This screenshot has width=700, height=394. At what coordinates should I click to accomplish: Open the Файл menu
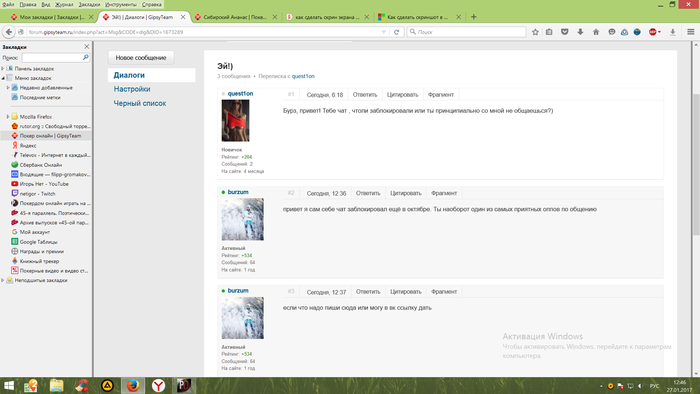pos(8,4)
